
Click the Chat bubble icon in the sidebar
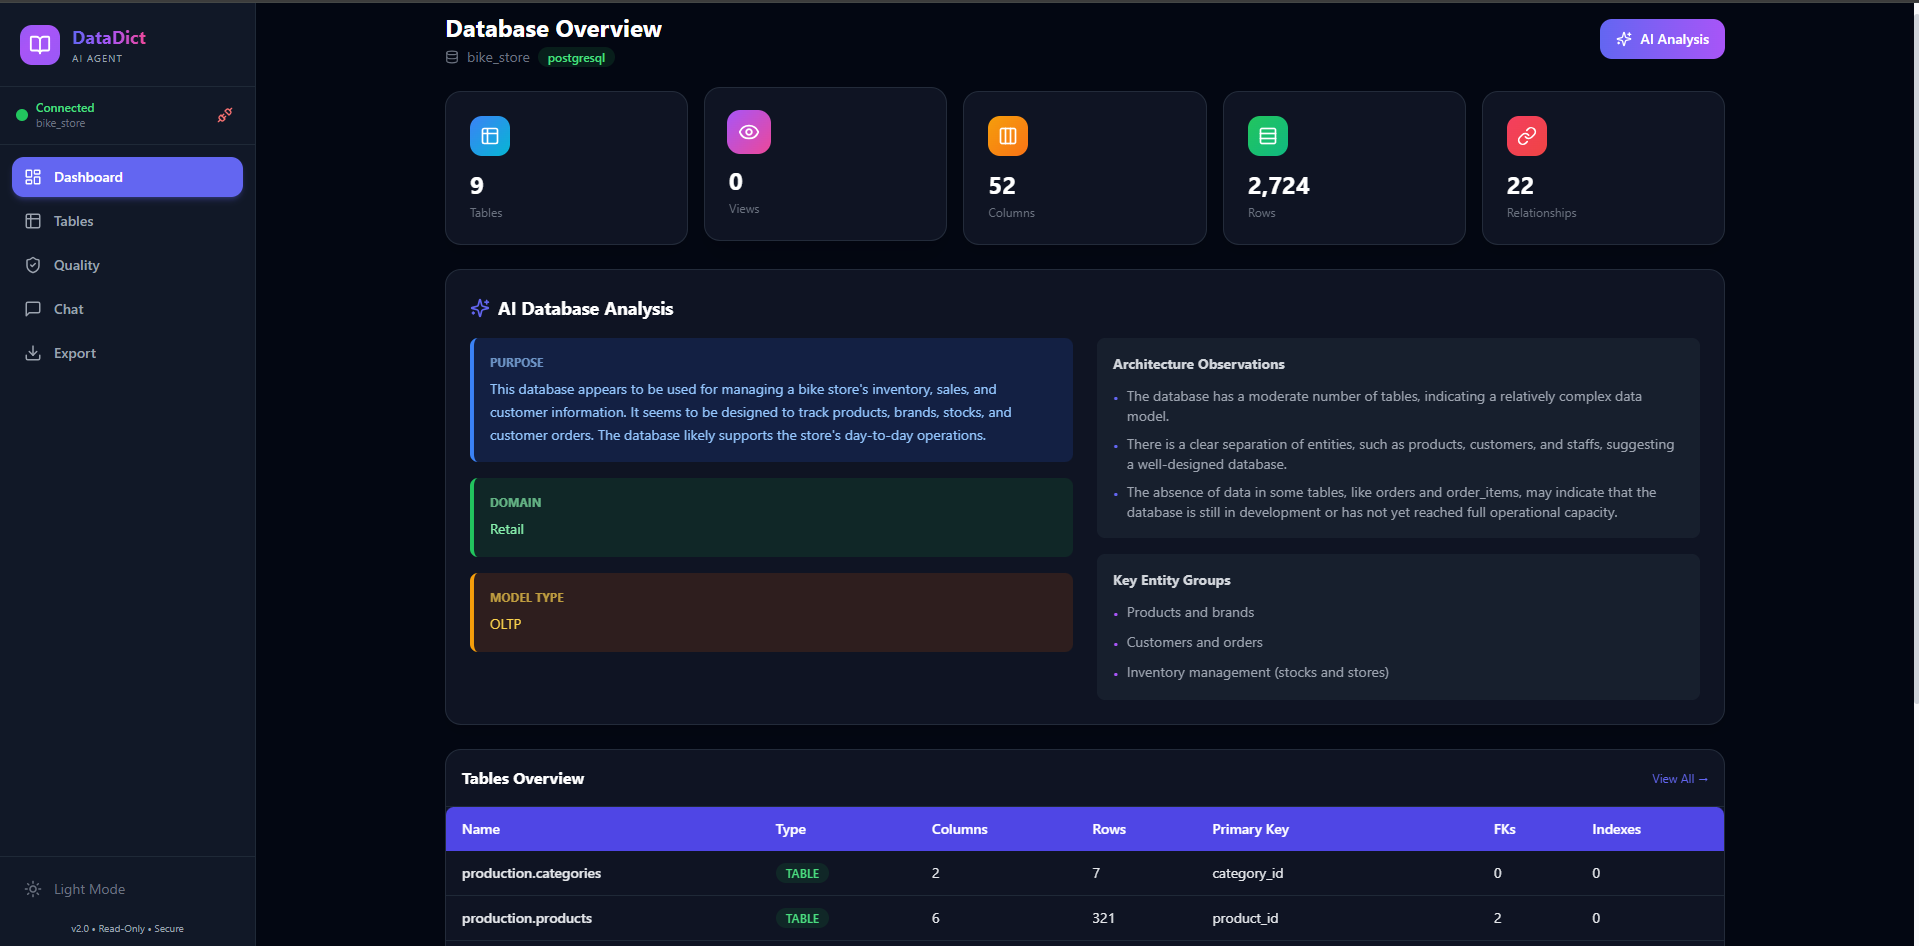[33, 309]
